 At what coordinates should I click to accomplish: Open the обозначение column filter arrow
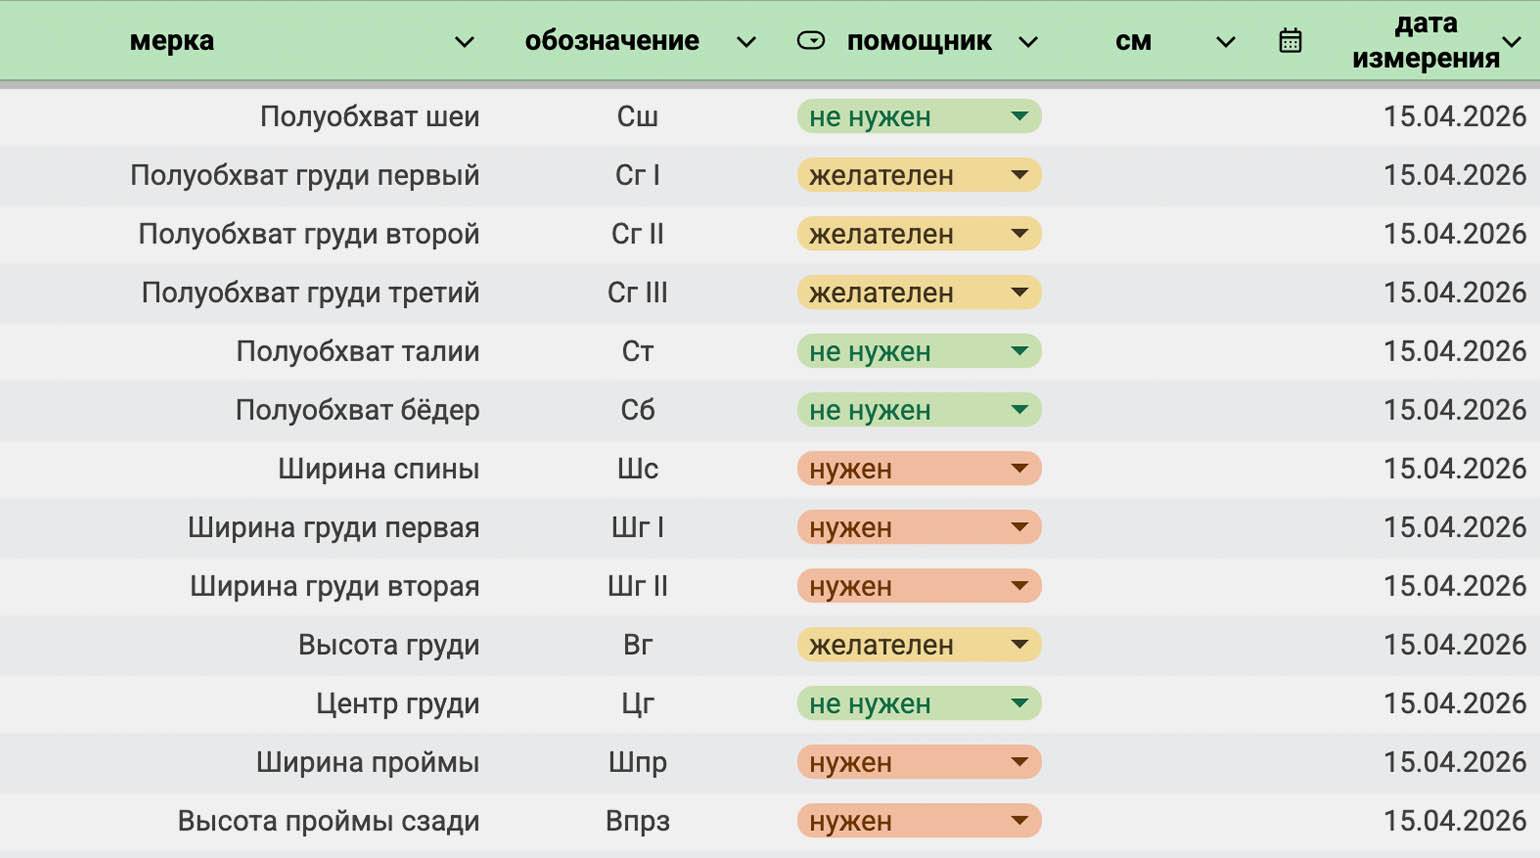(x=746, y=42)
